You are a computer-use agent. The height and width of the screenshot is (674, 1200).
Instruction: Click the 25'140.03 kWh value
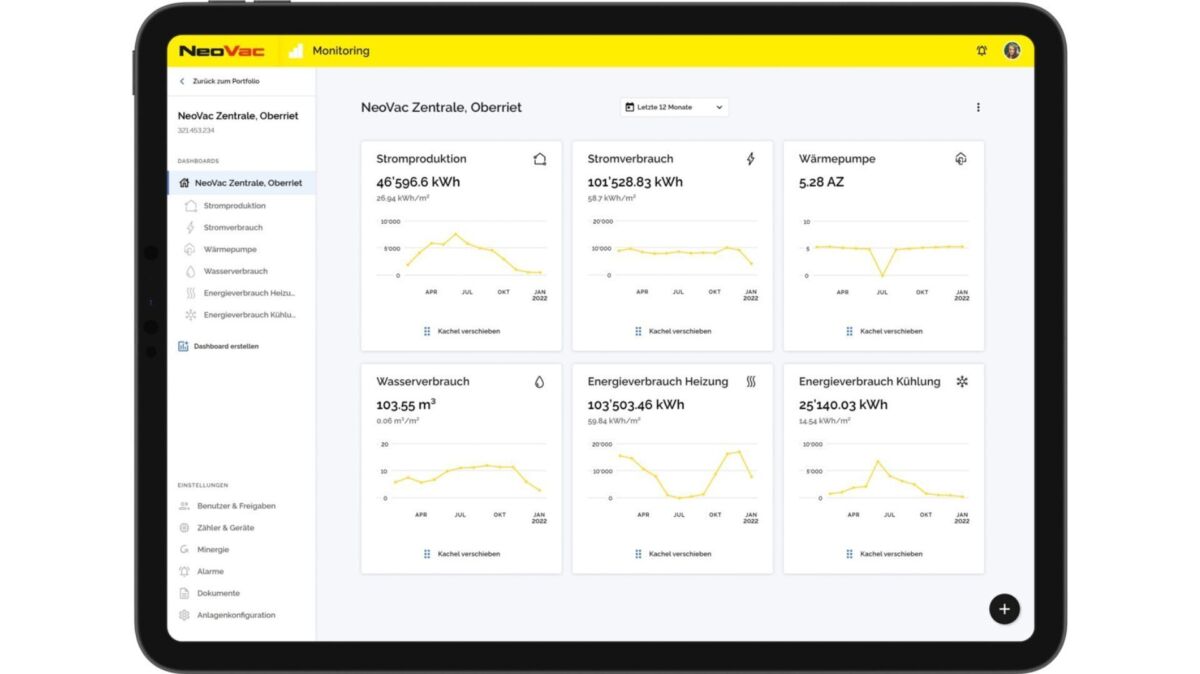843,405
